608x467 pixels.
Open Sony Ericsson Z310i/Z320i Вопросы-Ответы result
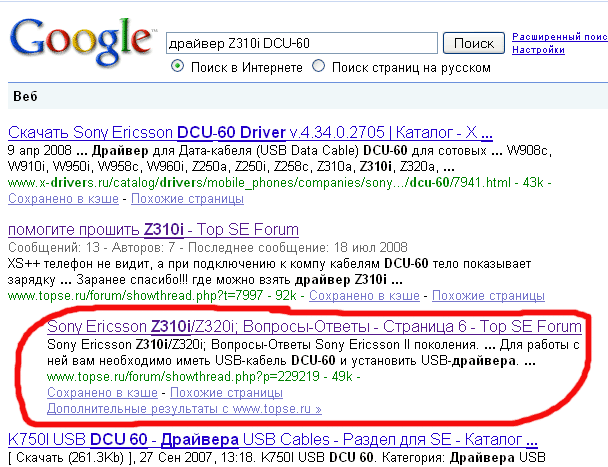(x=314, y=327)
